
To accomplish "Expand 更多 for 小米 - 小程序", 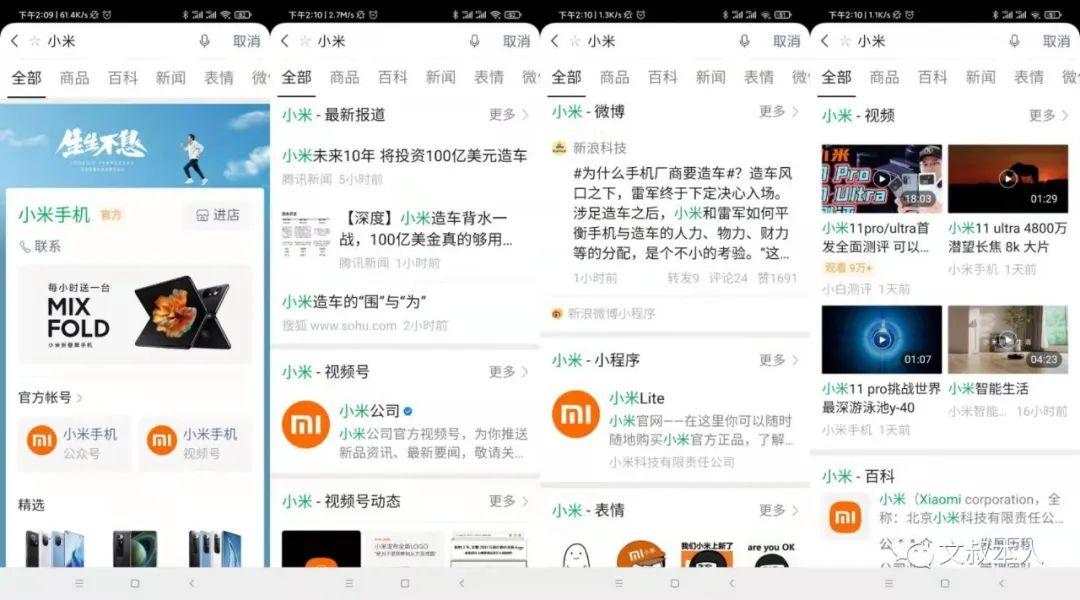I will [779, 360].
